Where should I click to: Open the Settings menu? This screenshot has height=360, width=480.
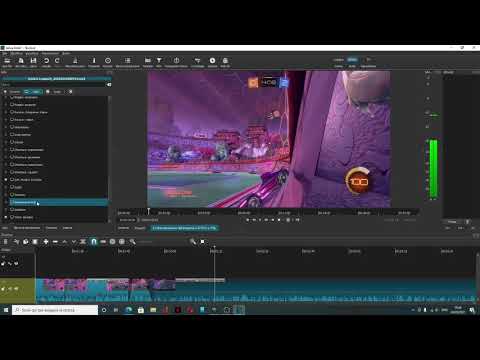coord(50,53)
